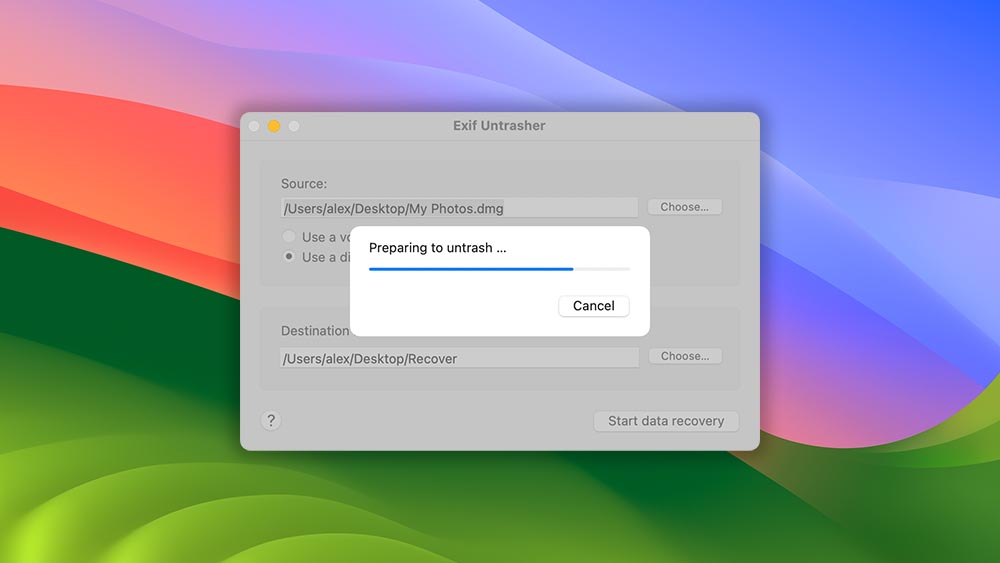Minimize the Exif Untrasher window
This screenshot has width=1000, height=563.
274,126
